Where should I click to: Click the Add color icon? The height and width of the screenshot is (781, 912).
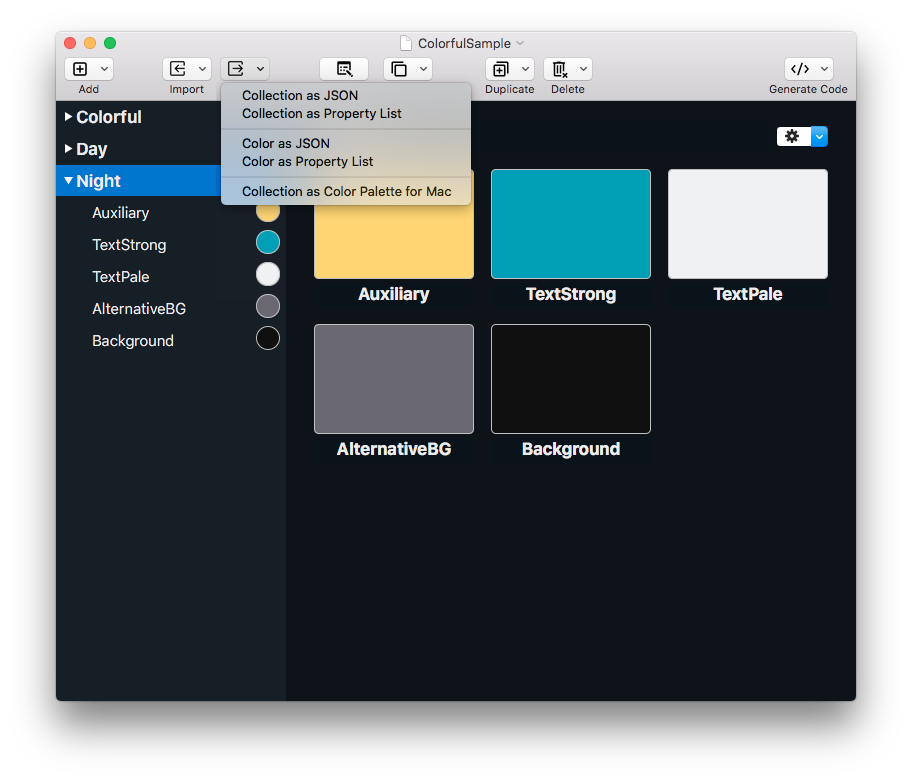80,68
